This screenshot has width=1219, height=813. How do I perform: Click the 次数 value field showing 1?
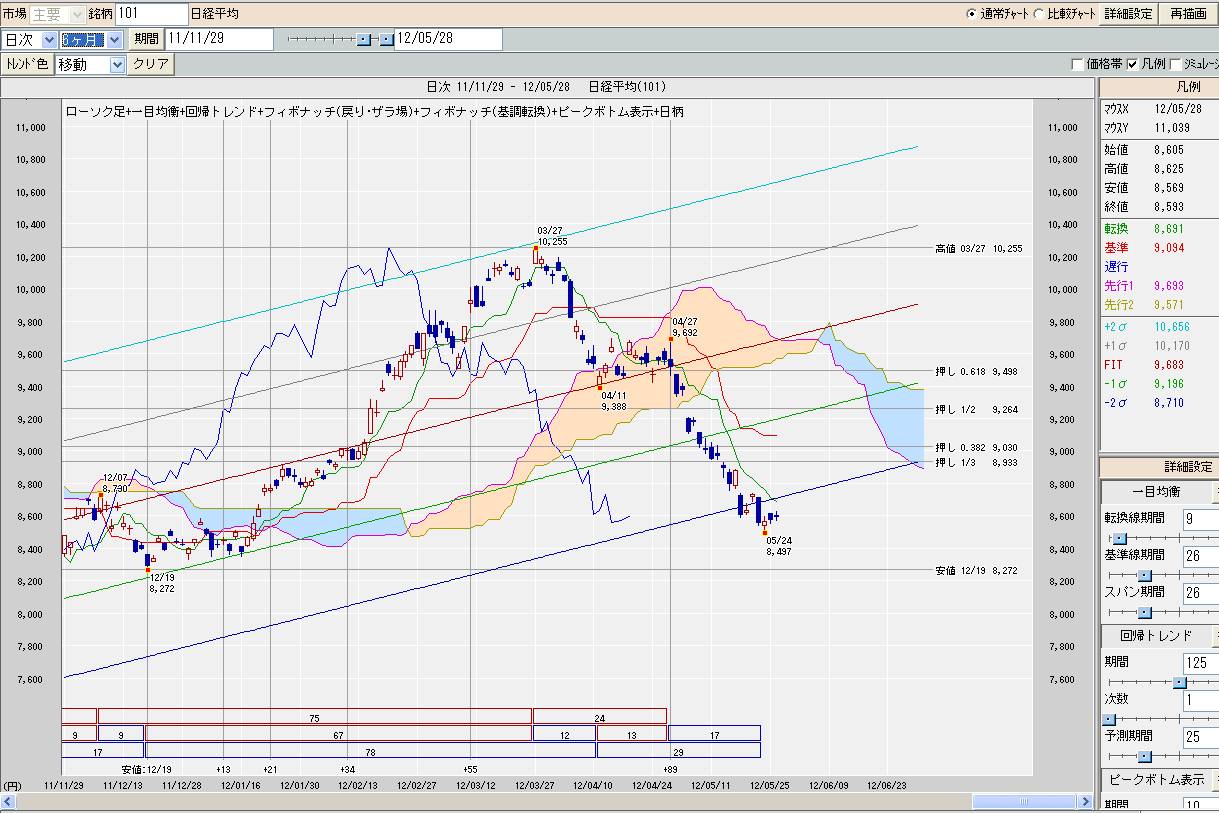[1200, 699]
